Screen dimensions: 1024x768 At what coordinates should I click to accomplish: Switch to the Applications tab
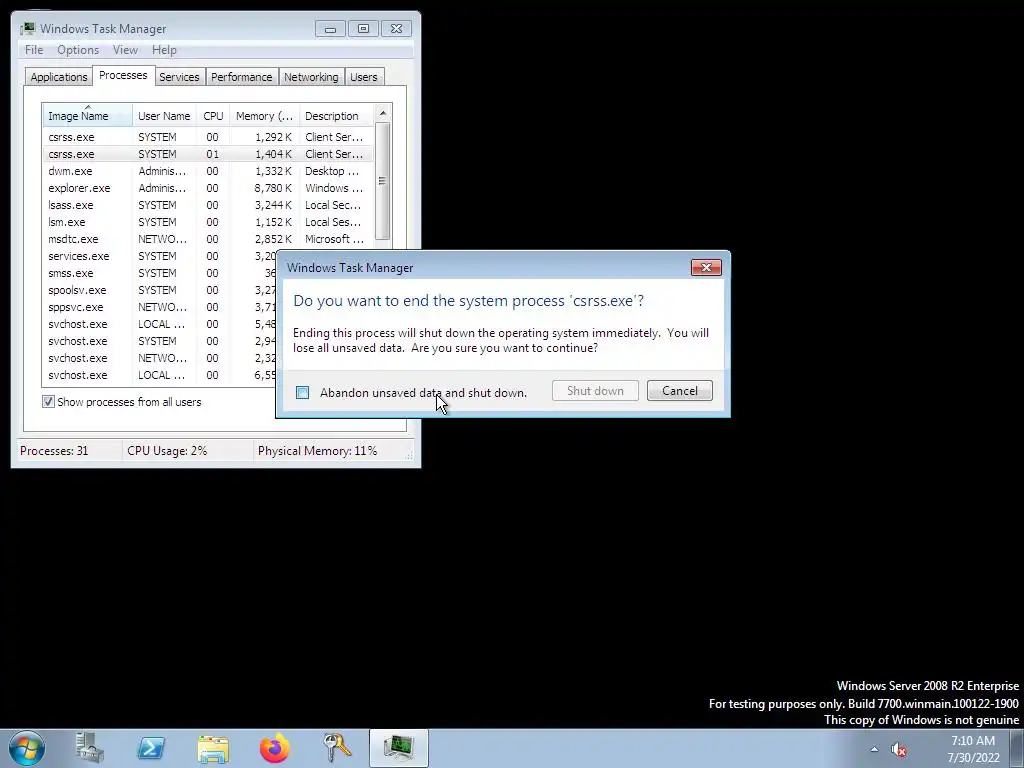click(x=59, y=77)
